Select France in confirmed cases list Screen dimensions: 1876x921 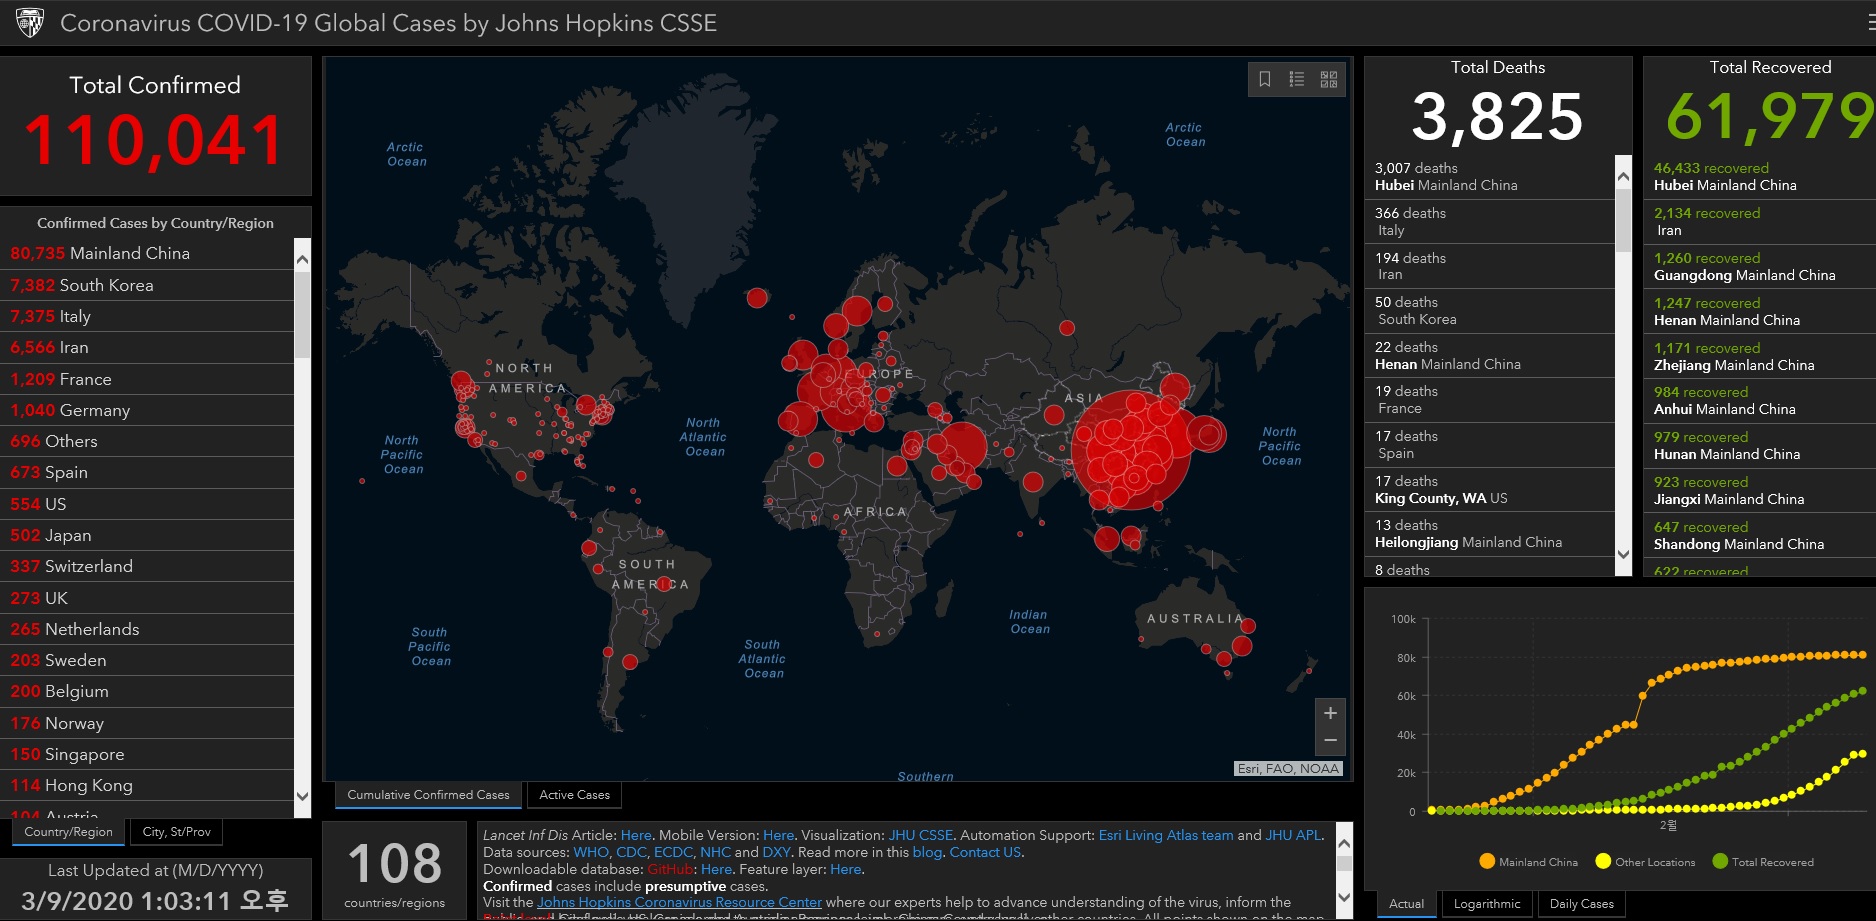148,379
